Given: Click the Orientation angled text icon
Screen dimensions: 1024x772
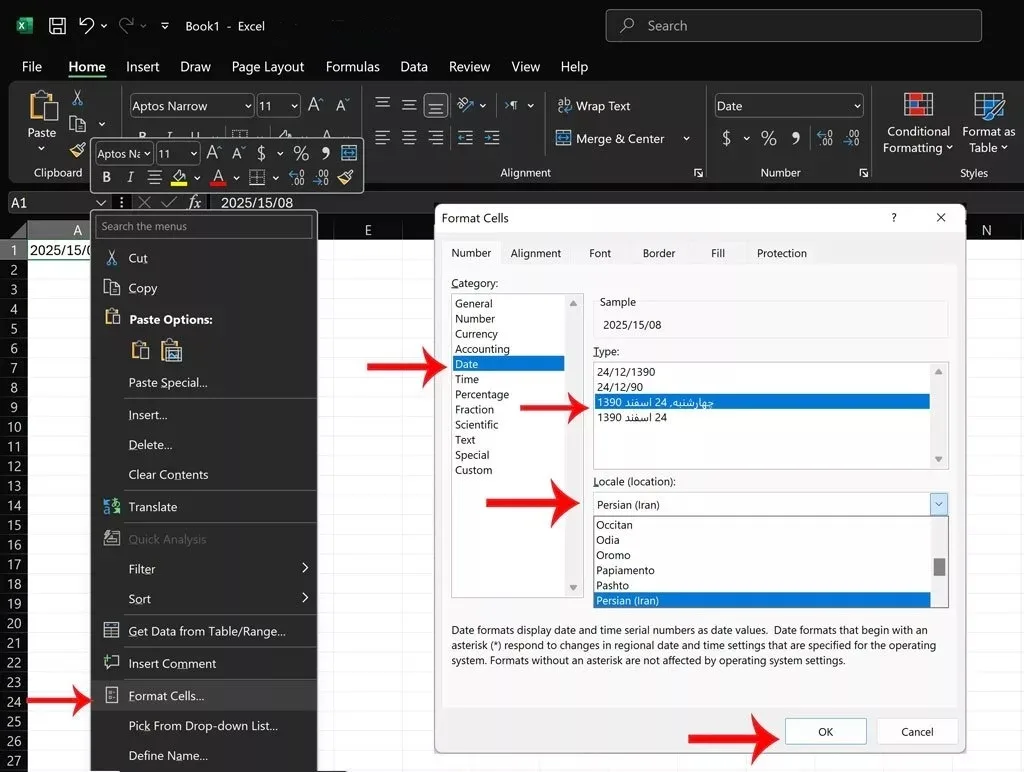Looking at the screenshot, I should point(465,105).
